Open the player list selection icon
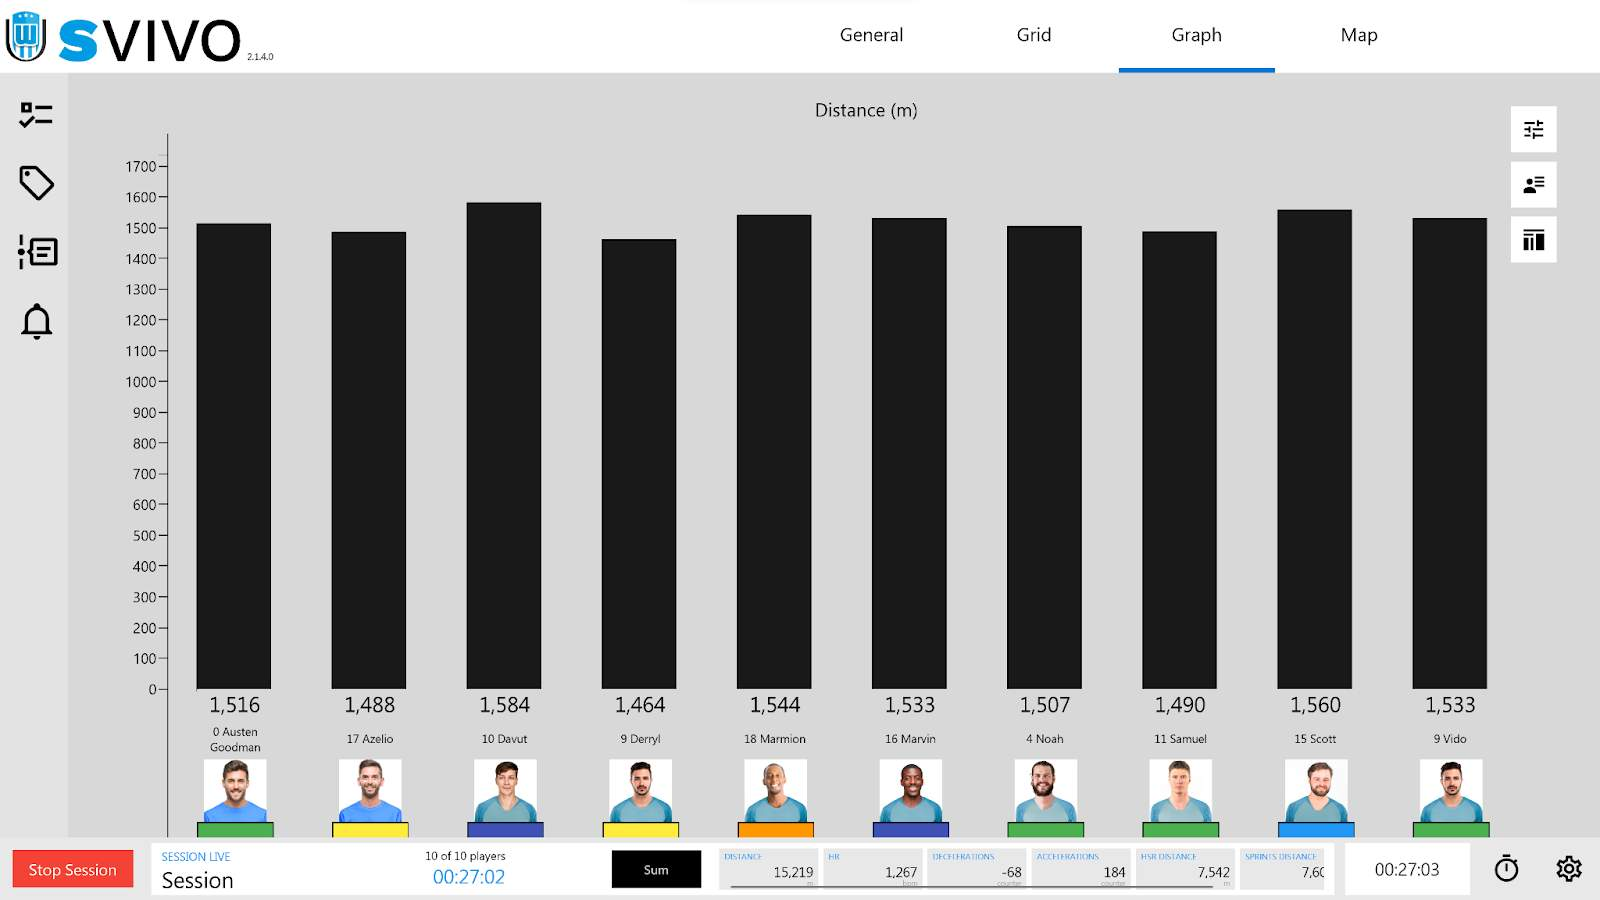1600x900 pixels. pyautogui.click(x=1533, y=184)
